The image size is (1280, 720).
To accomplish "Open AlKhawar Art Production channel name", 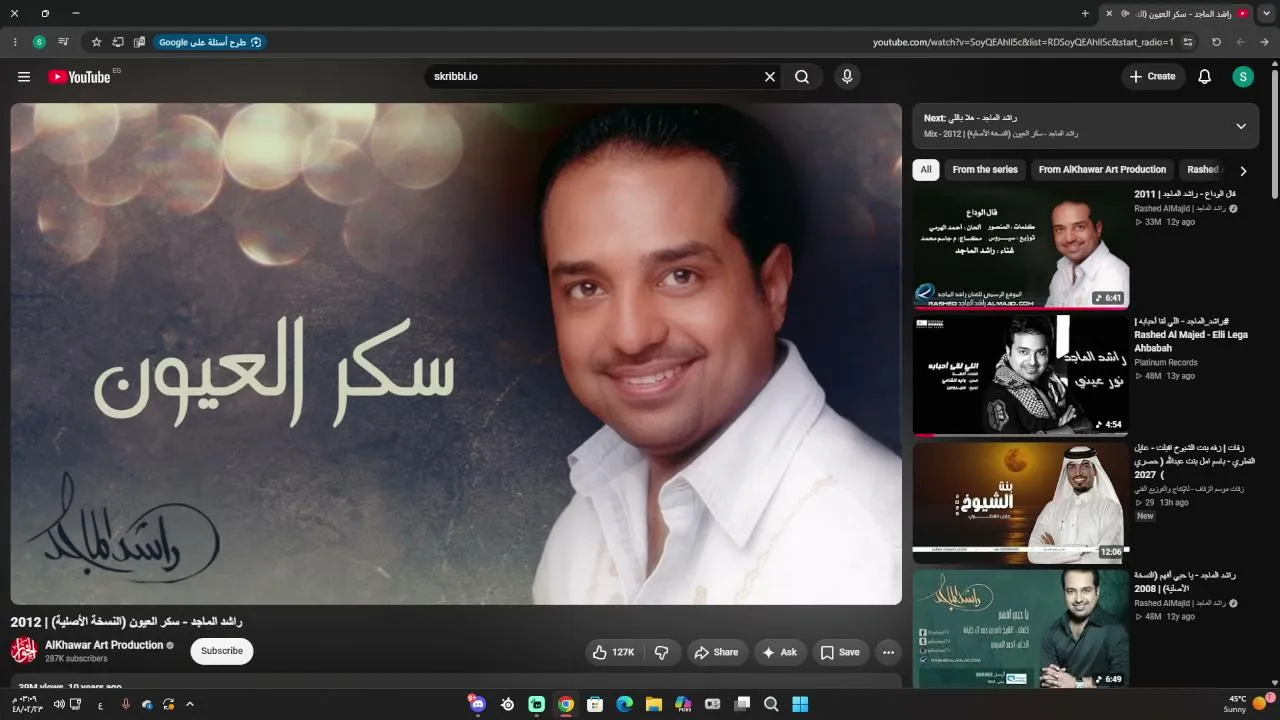I will coord(104,645).
